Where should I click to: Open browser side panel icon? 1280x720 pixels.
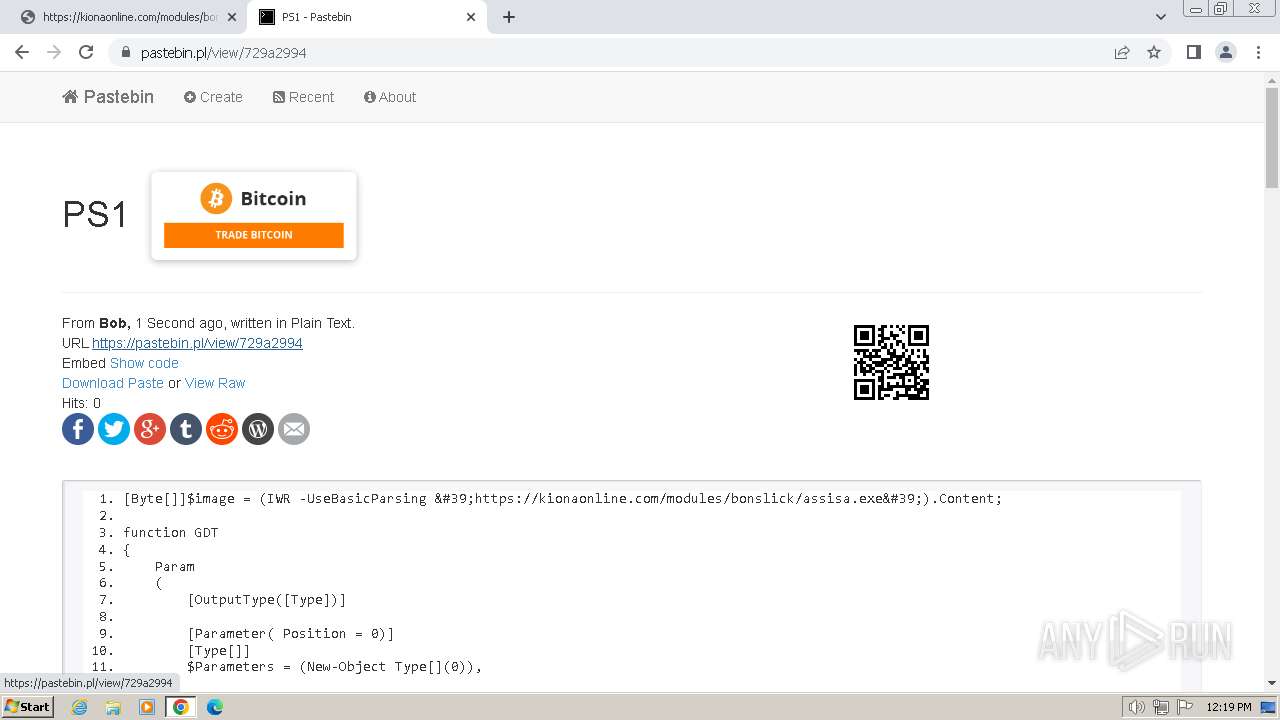coord(1193,52)
